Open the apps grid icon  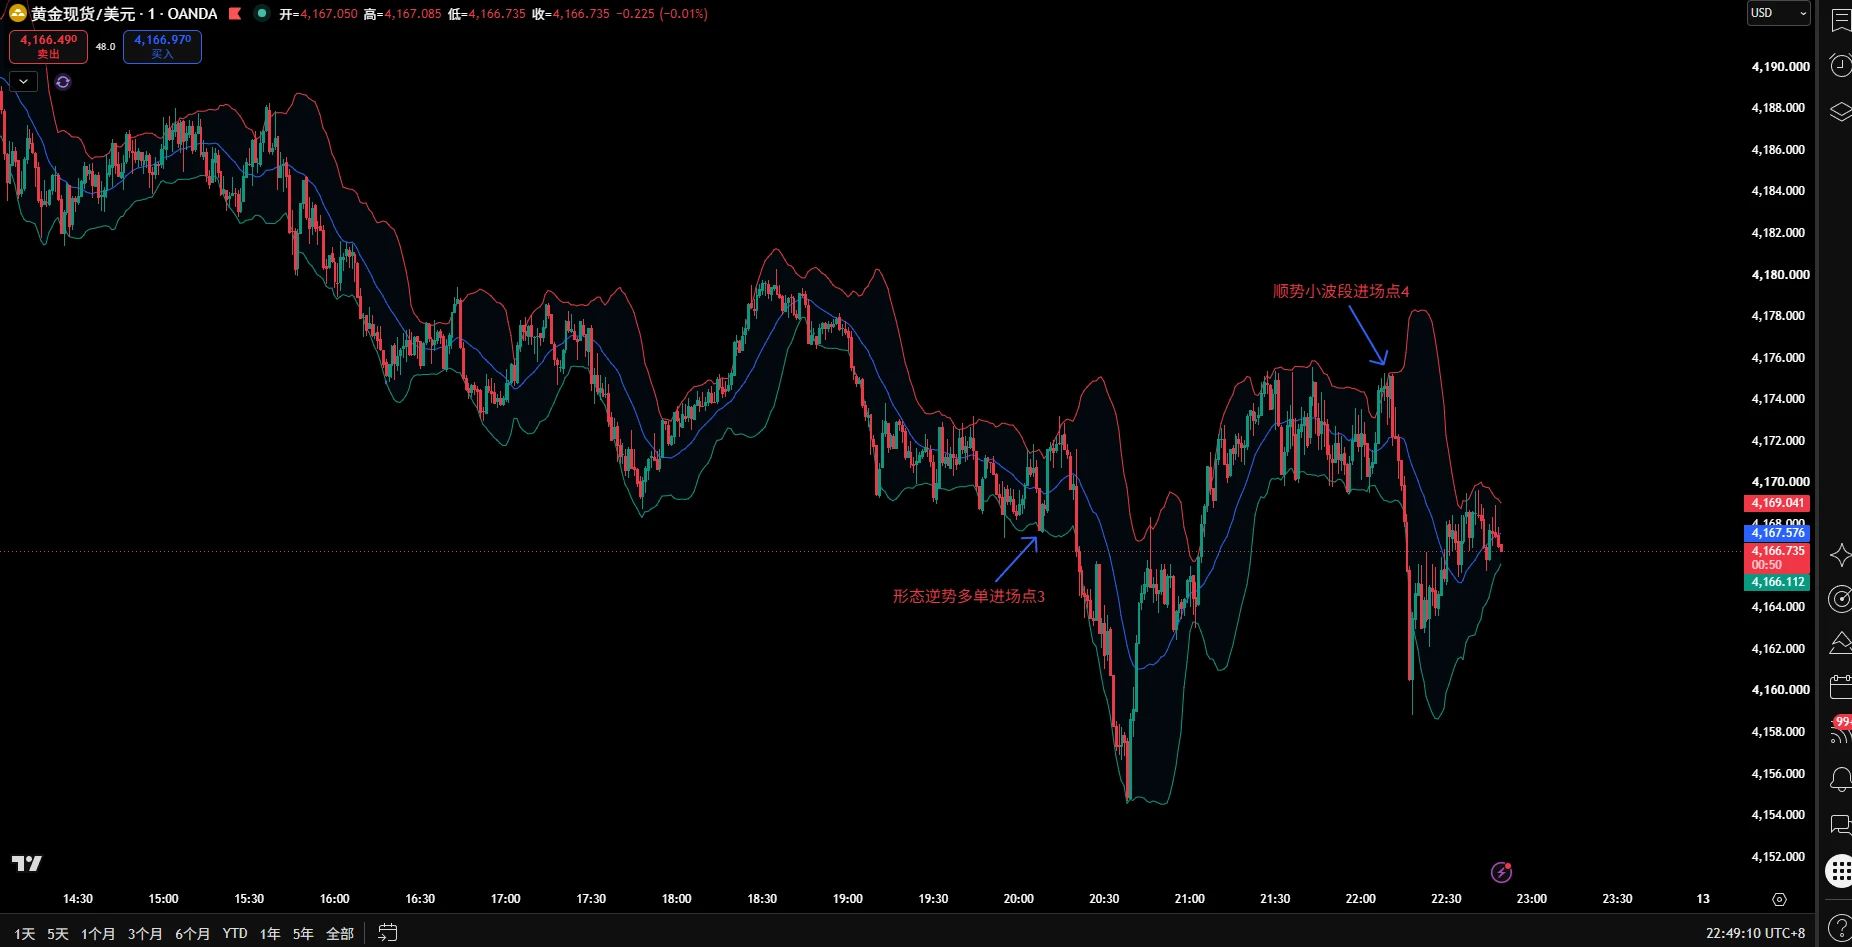pos(1840,871)
